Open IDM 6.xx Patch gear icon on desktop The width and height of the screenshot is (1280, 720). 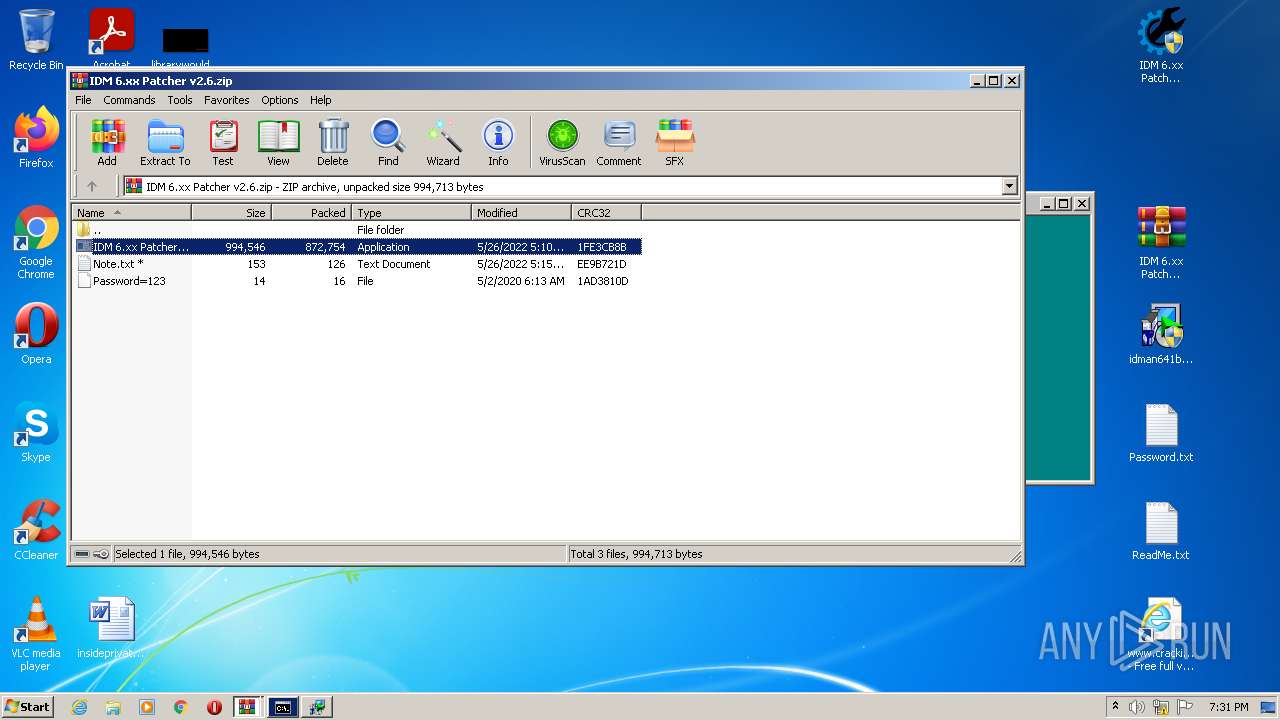(x=1161, y=46)
